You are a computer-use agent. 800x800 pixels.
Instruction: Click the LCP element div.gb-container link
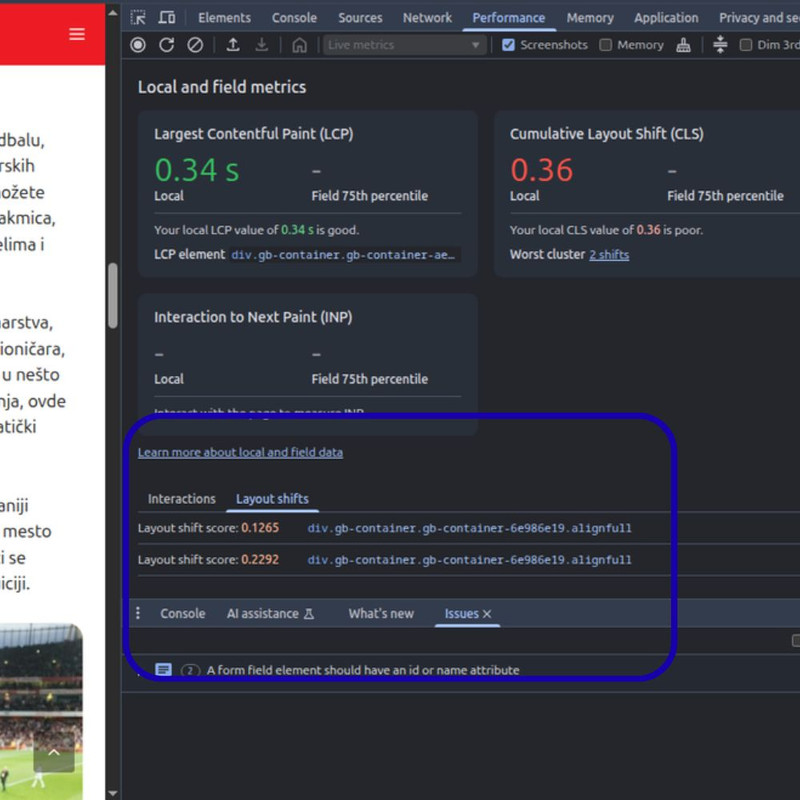(x=344, y=255)
